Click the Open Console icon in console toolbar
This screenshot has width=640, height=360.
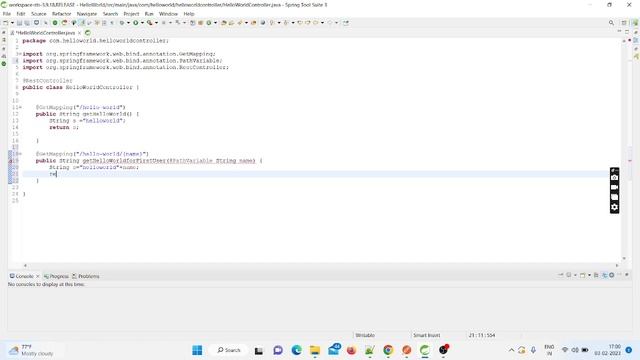pyautogui.click(x=582, y=275)
